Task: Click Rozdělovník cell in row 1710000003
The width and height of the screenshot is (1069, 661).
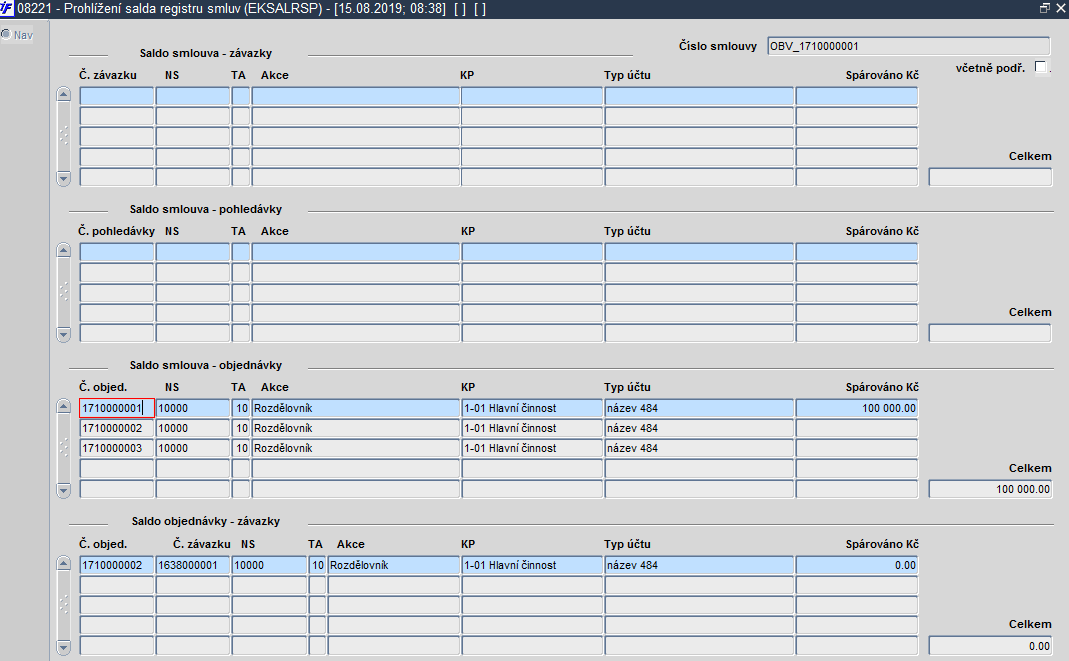Action: [356, 448]
